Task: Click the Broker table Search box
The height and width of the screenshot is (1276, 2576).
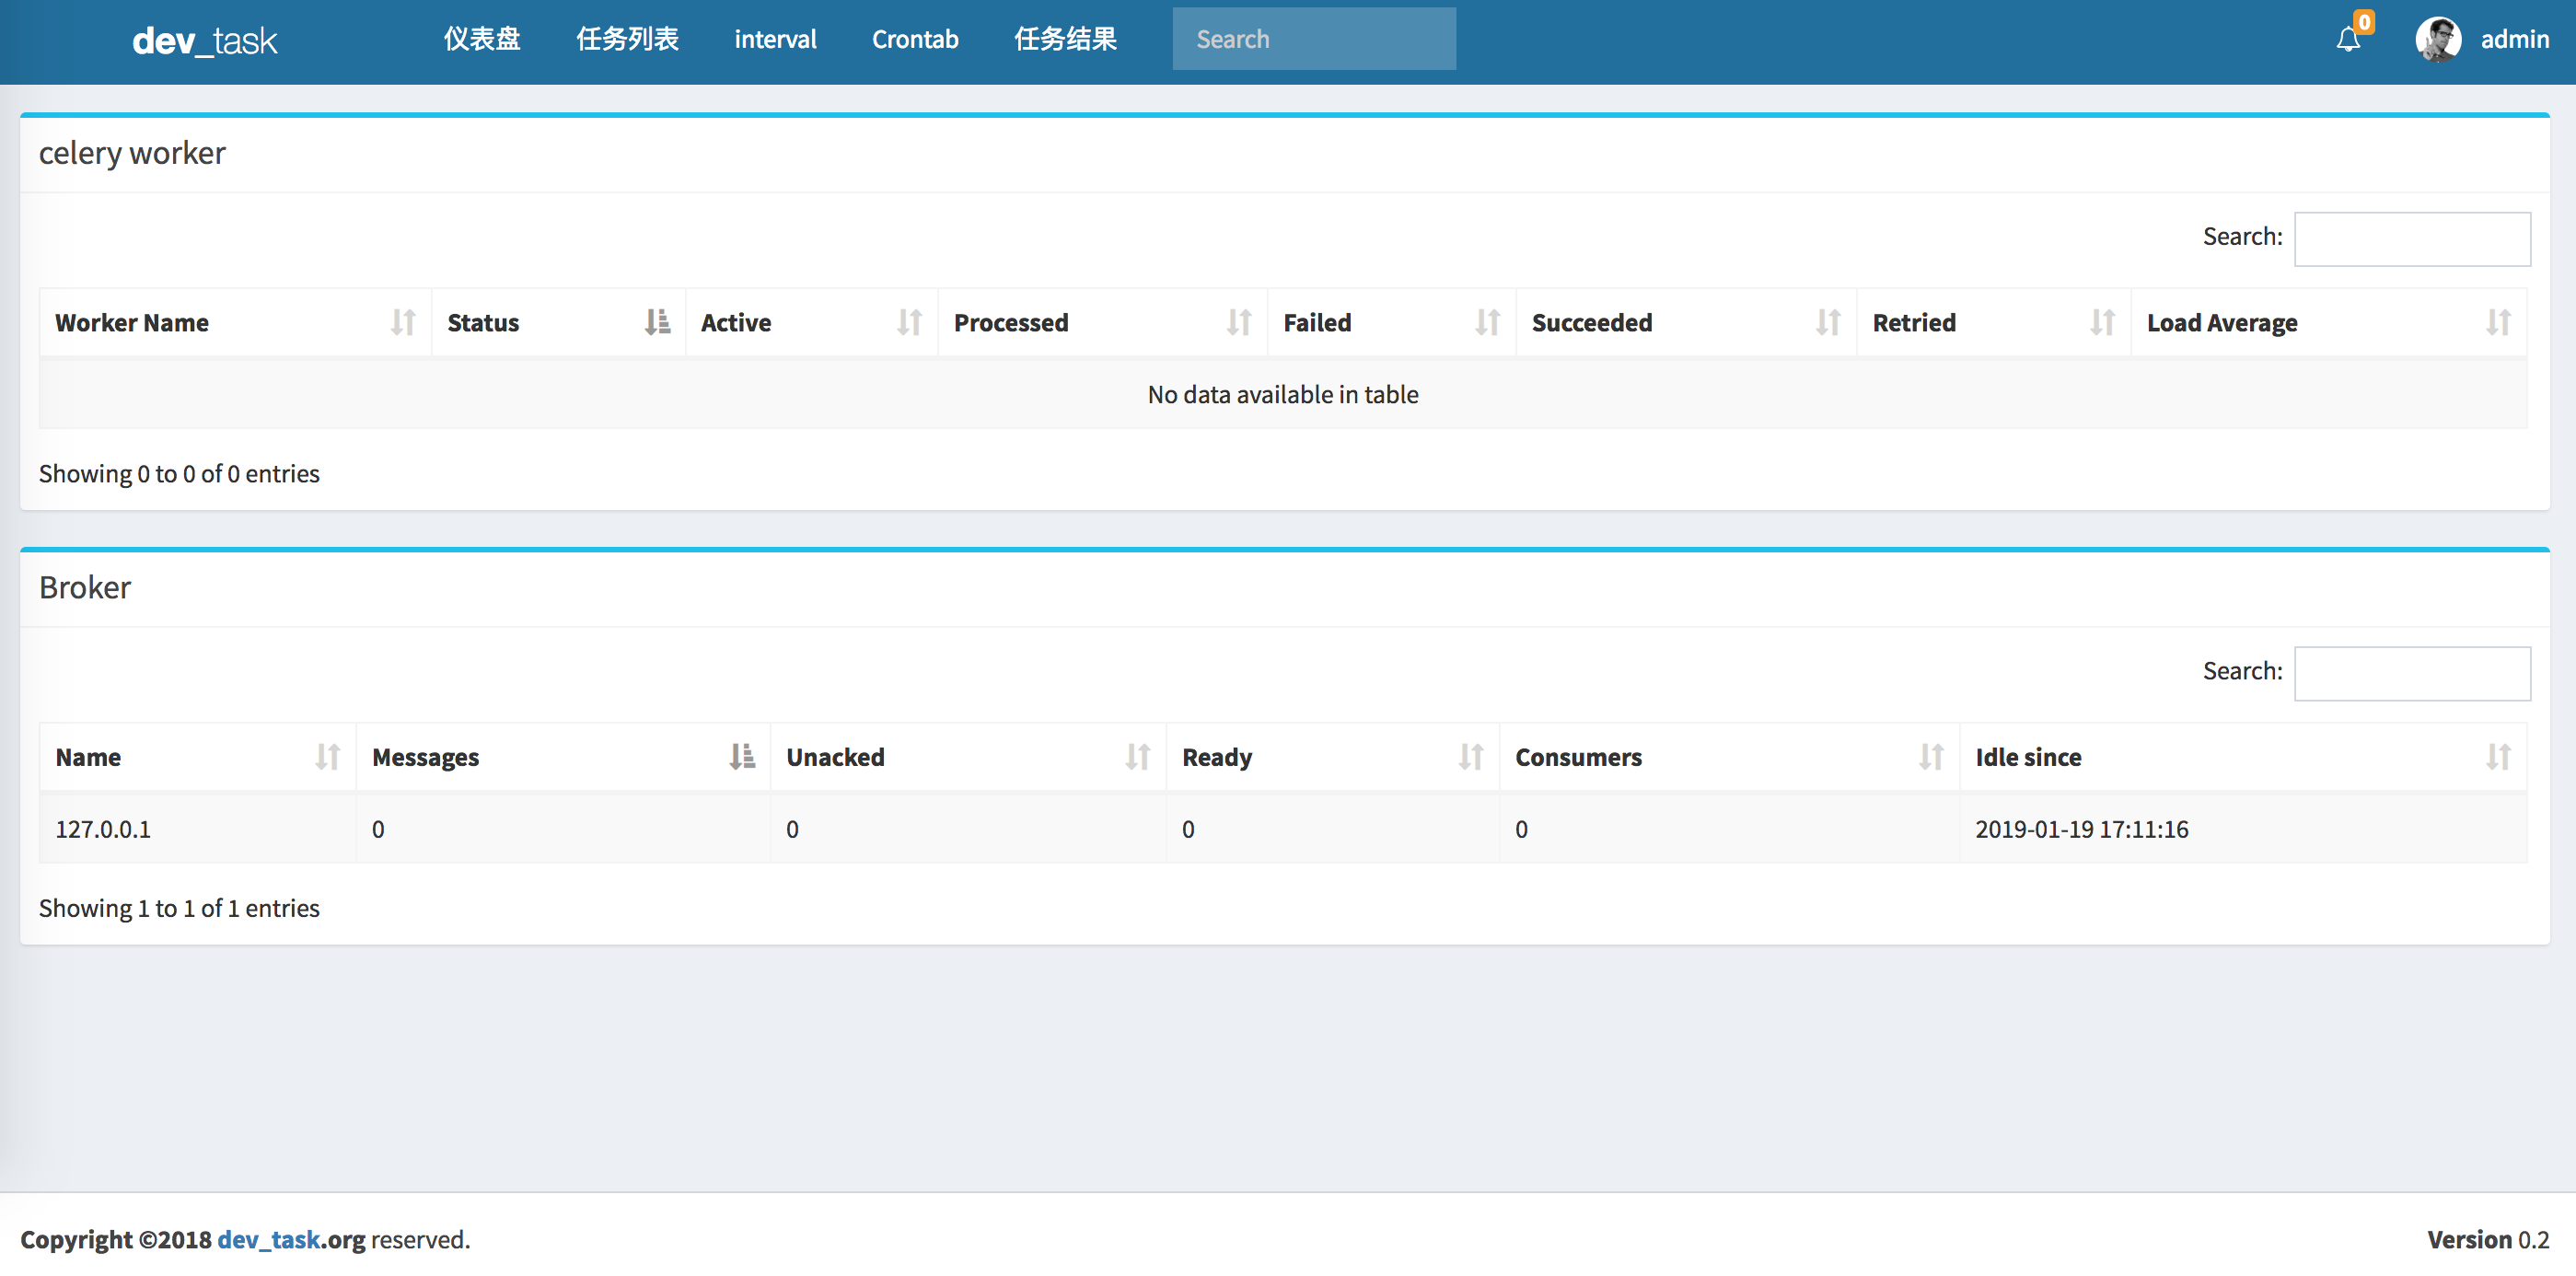Action: pyautogui.click(x=2411, y=673)
